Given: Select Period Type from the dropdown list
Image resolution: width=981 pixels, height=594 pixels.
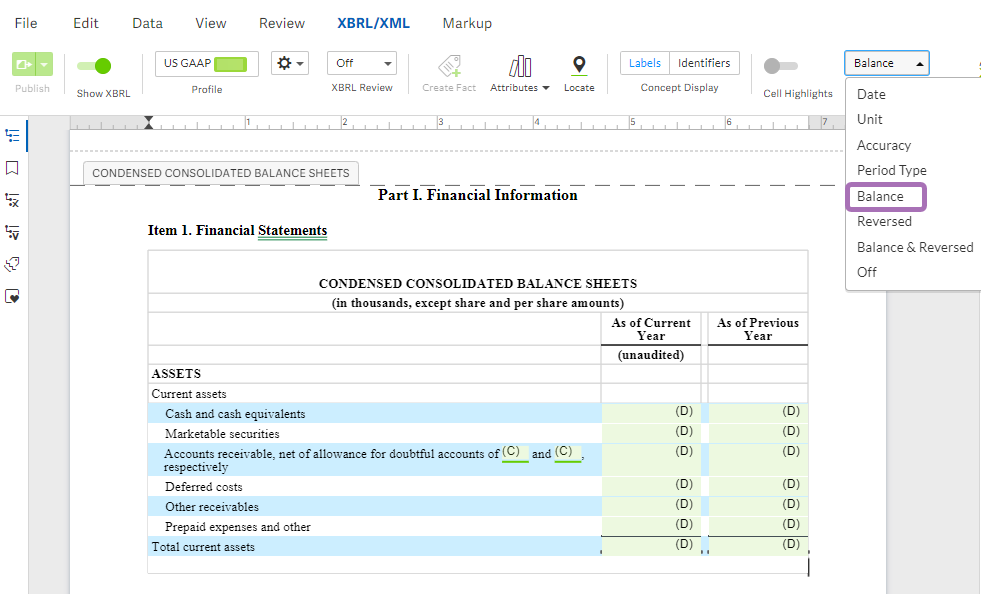Looking at the screenshot, I should (x=891, y=170).
